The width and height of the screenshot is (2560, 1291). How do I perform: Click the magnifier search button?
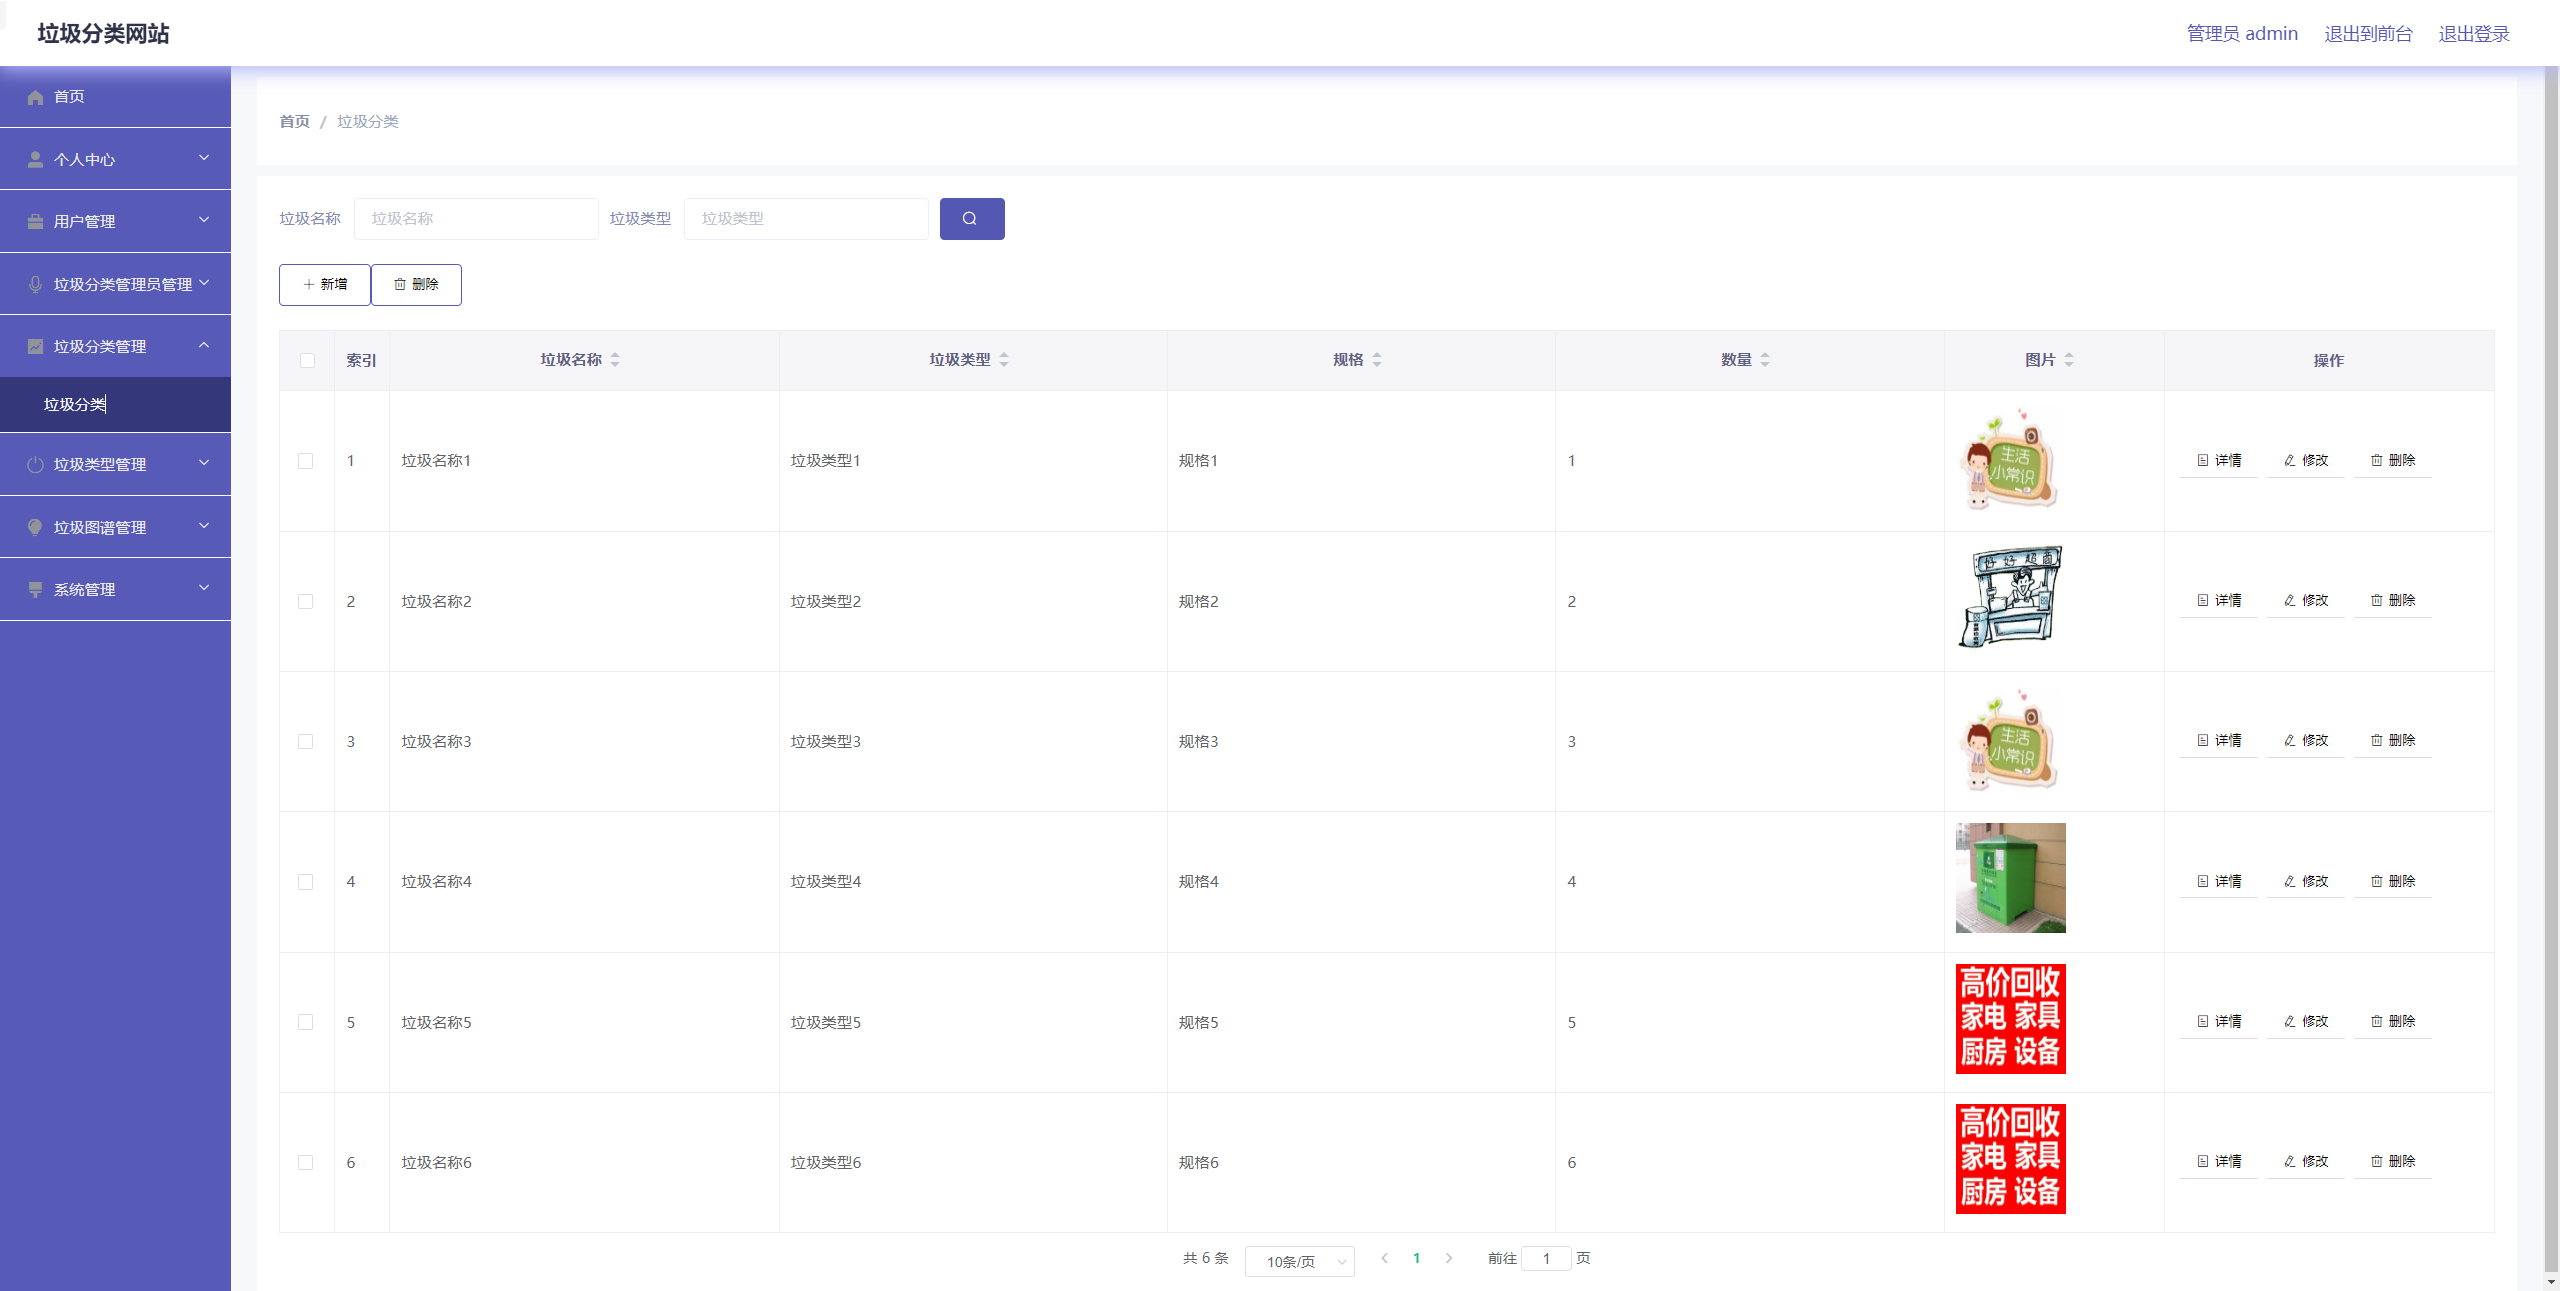pyautogui.click(x=971, y=219)
